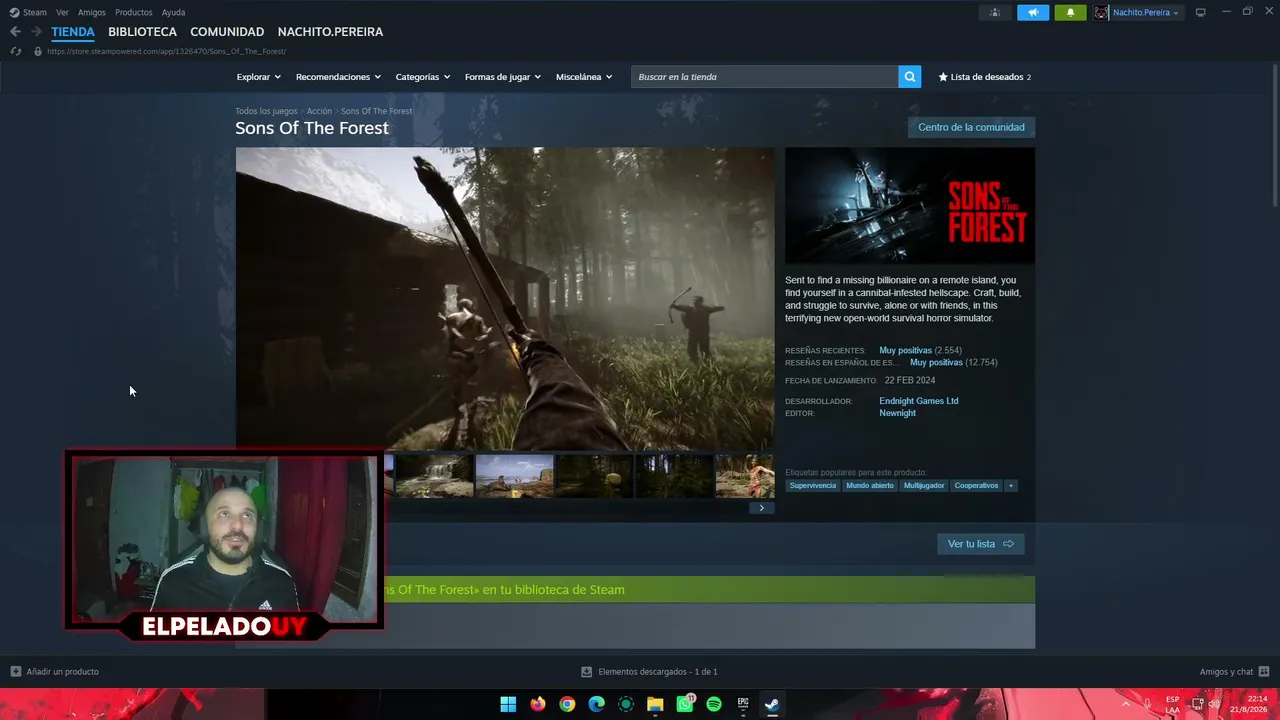
Task: Open Spotify from the taskbar
Action: pyautogui.click(x=714, y=704)
